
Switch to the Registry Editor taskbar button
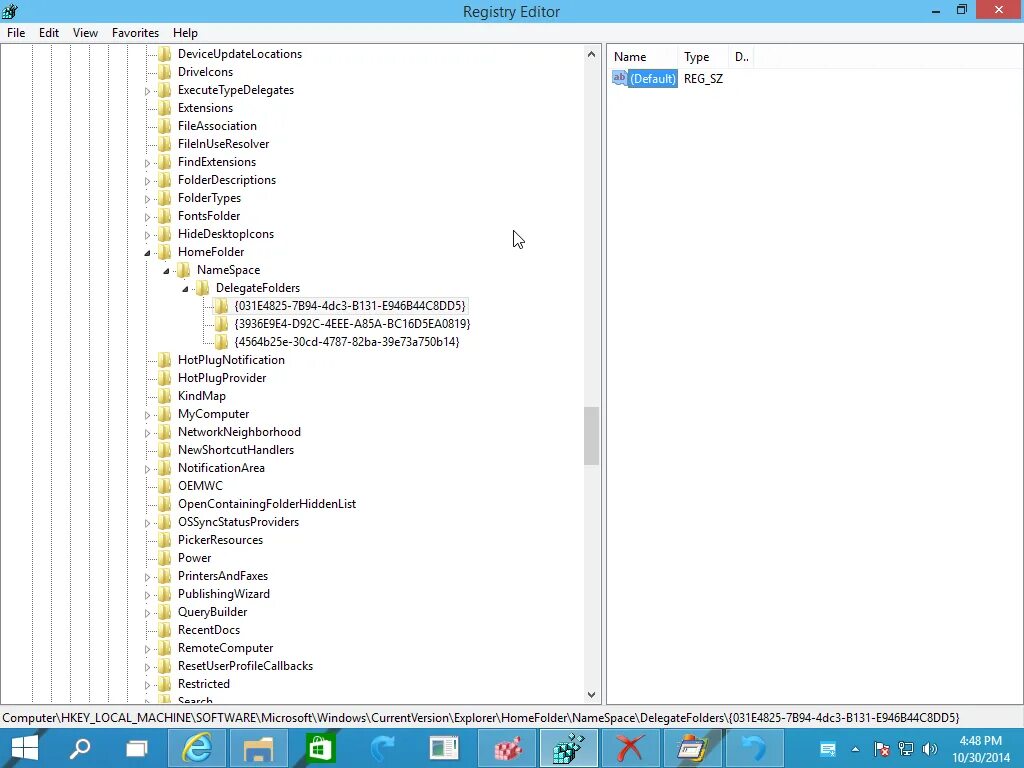point(568,748)
